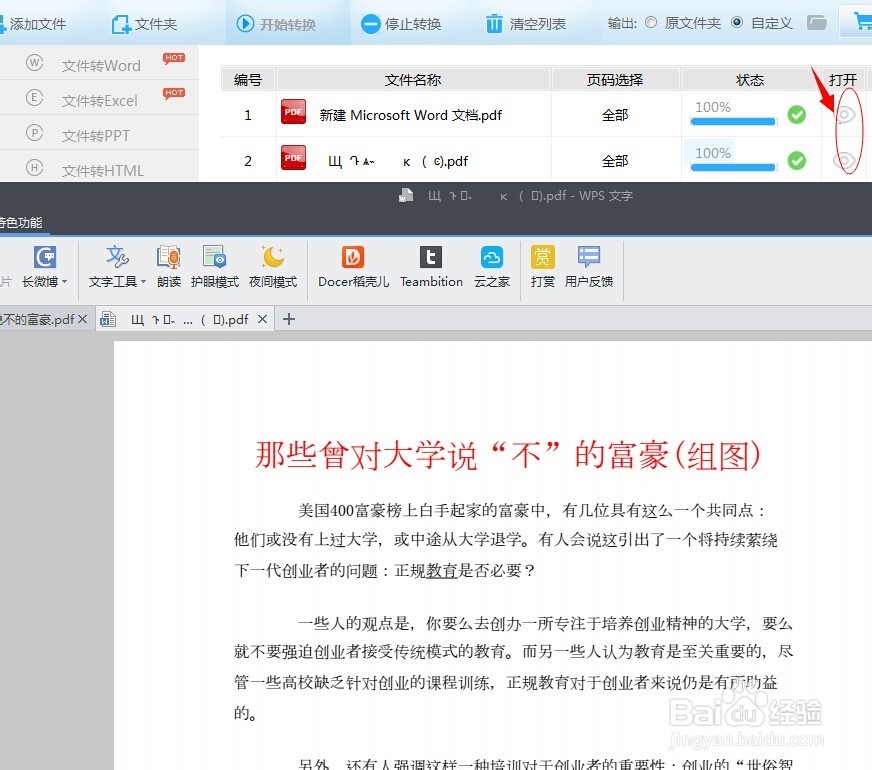This screenshot has height=770, width=872.
Task: Click the 100% progress bar of row 1
Action: pyautogui.click(x=731, y=118)
